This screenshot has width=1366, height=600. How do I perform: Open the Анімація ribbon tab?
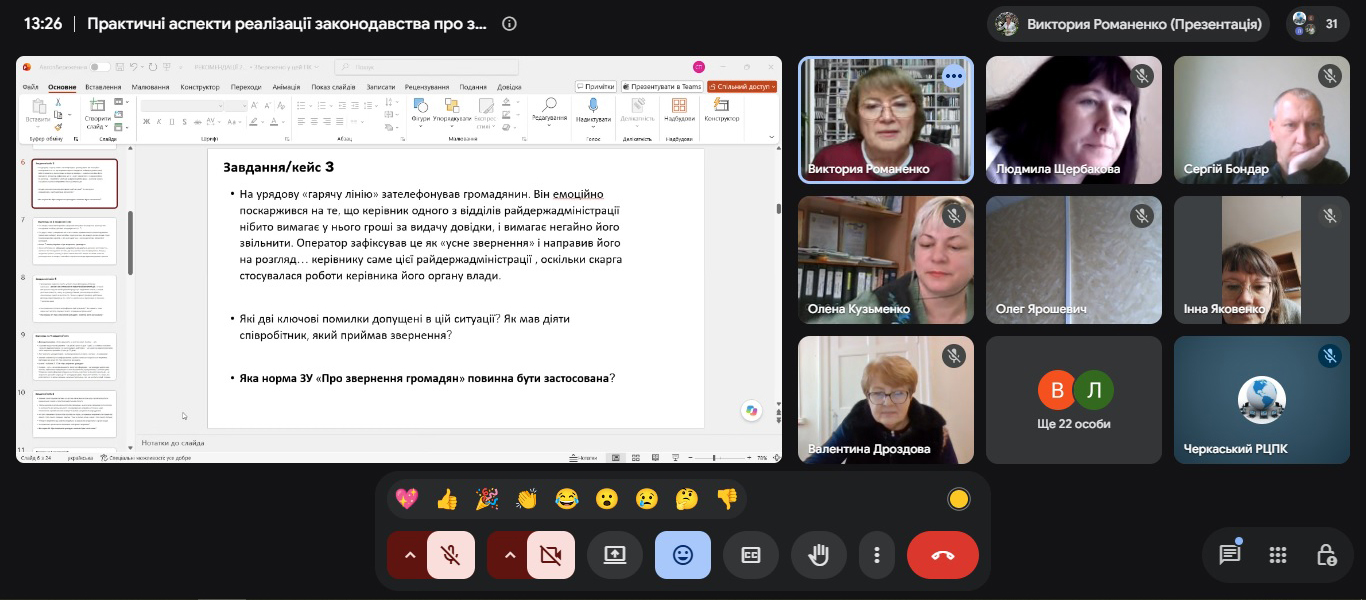pos(286,87)
